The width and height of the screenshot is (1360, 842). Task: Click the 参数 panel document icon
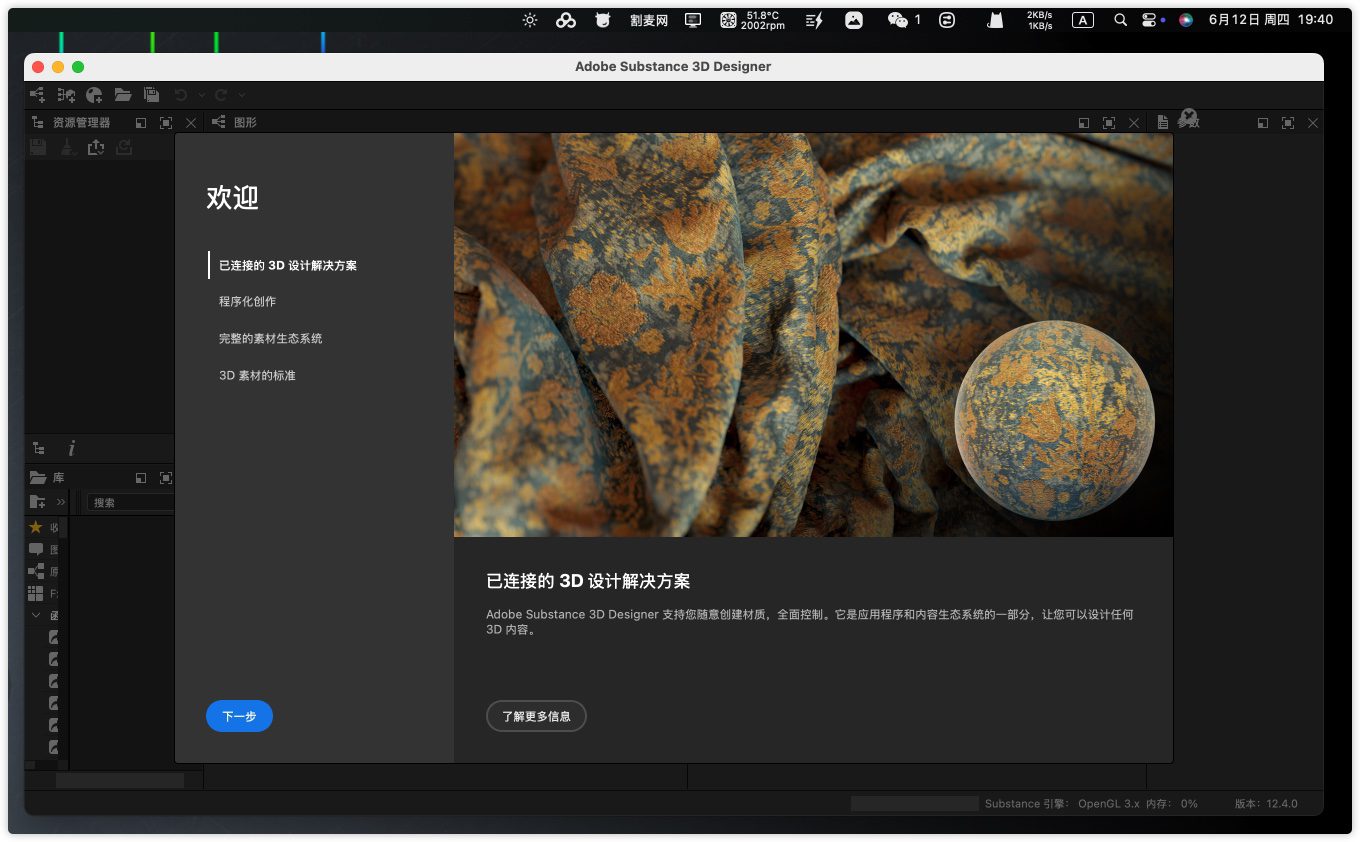(x=1163, y=122)
